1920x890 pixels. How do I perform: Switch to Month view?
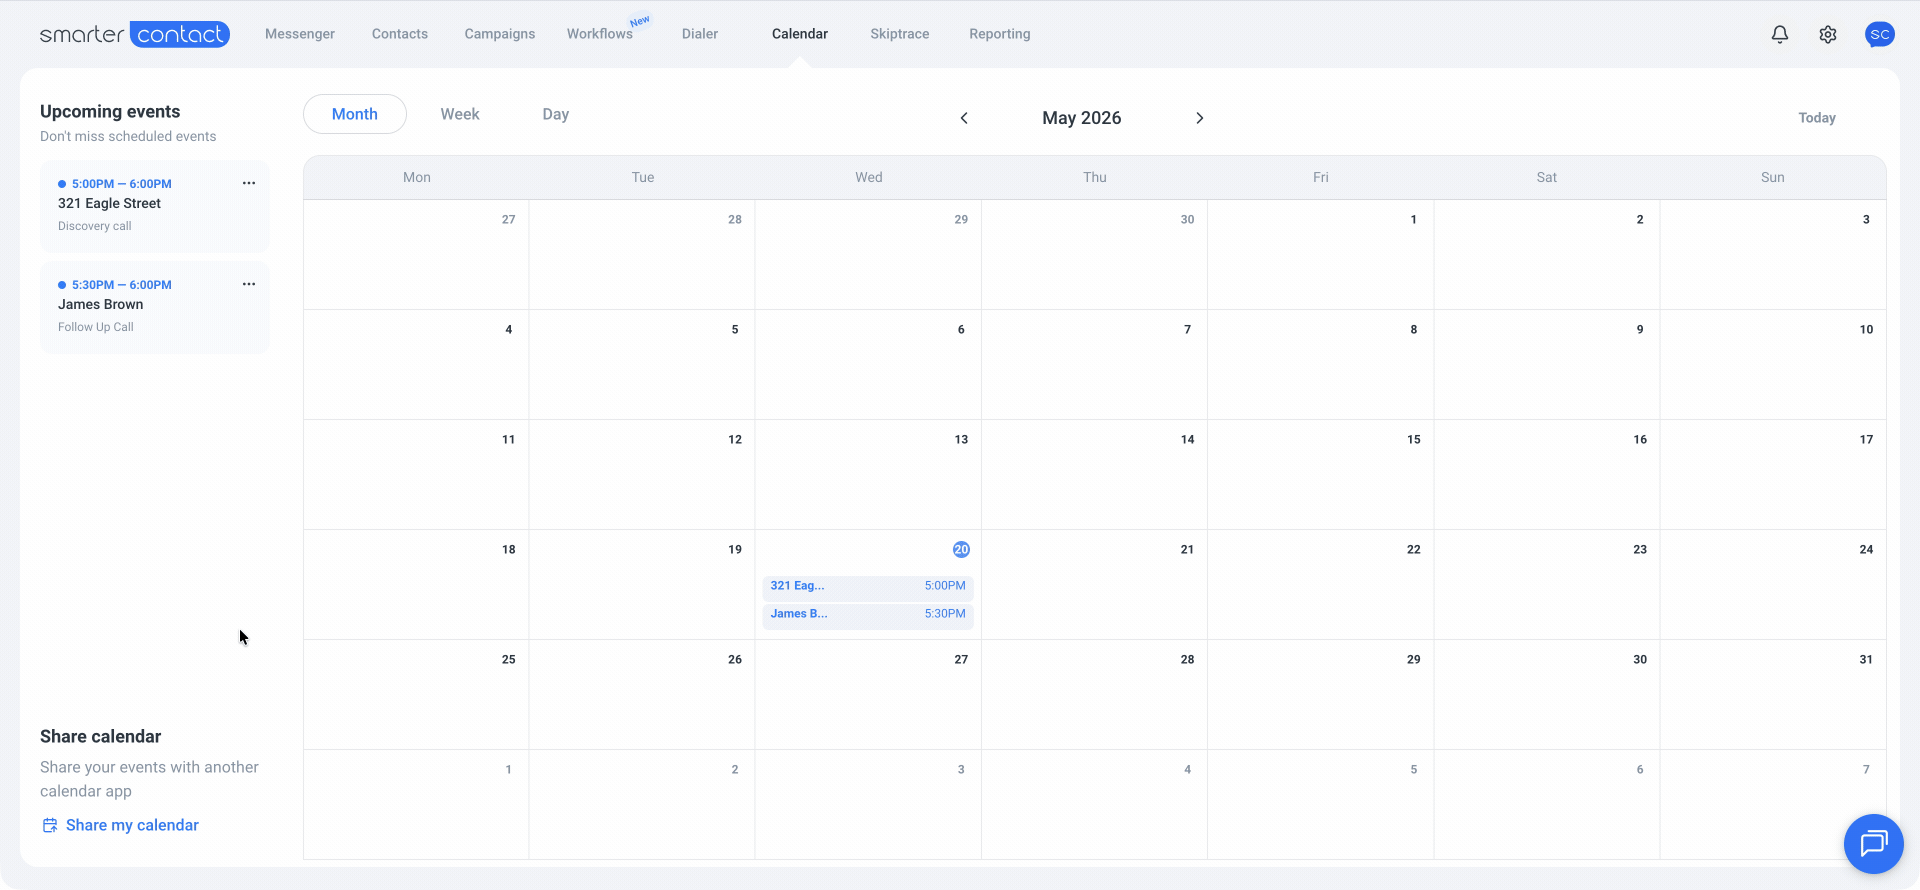tap(355, 114)
